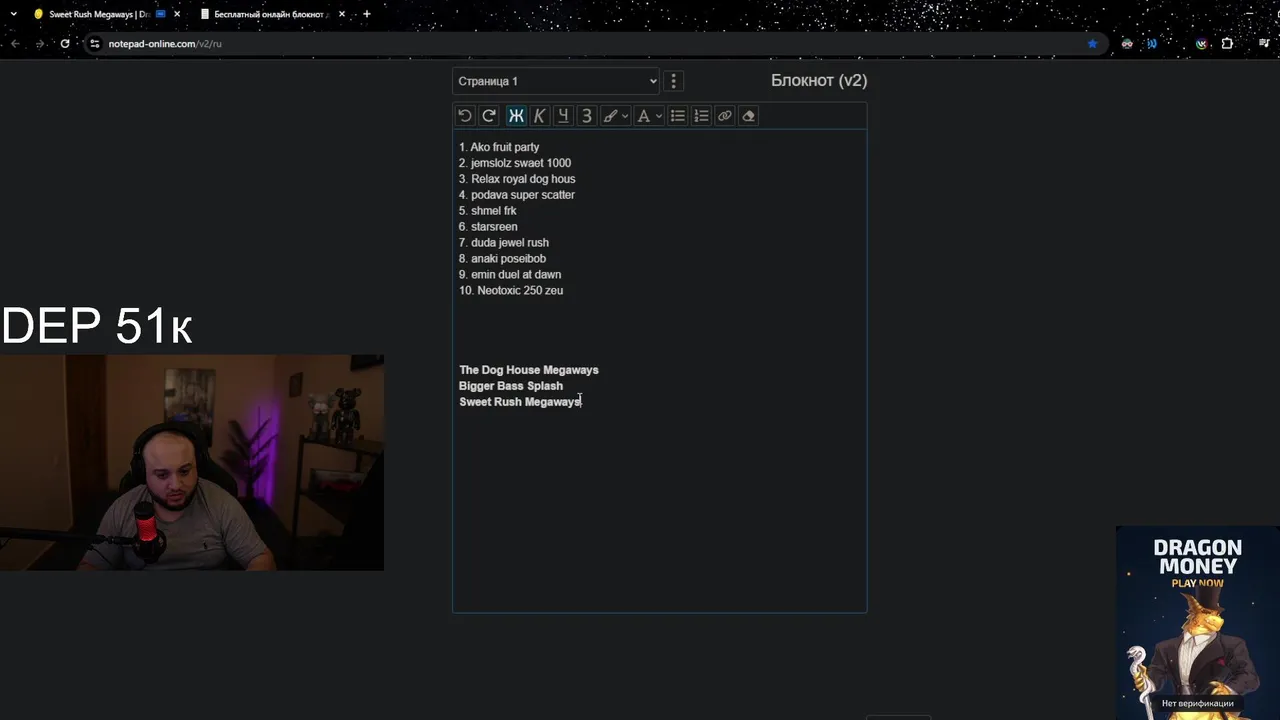
Task: Click line "8. anaki poseibob"
Action: coord(502,259)
